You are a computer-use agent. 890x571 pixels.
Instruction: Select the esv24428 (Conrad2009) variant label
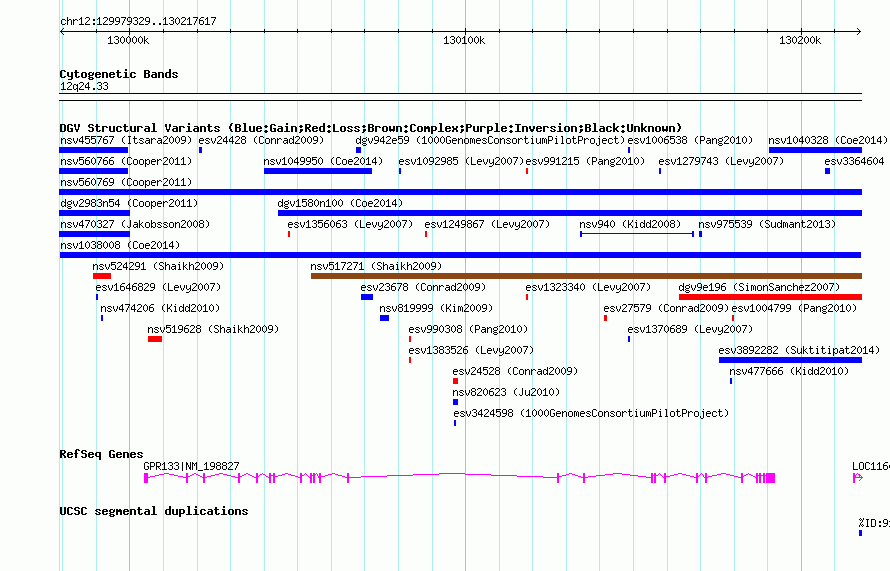point(261,140)
